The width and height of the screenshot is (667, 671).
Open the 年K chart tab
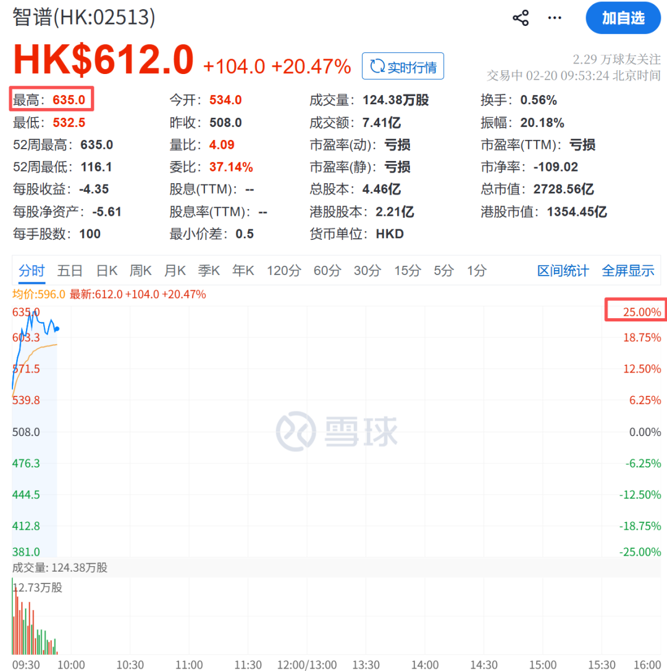pos(243,270)
